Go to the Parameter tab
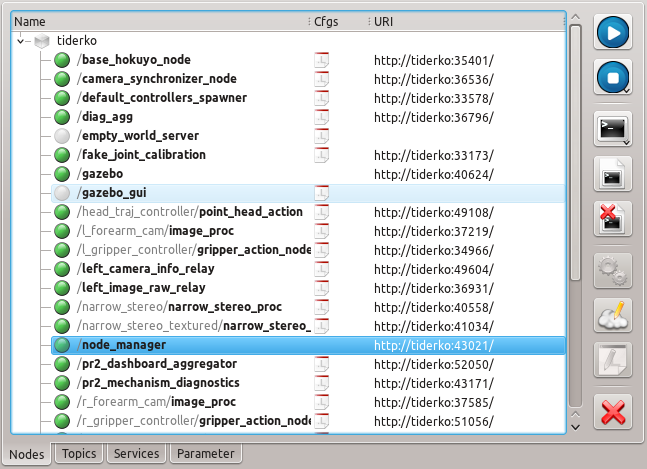The height and width of the screenshot is (469, 647). click(x=205, y=454)
